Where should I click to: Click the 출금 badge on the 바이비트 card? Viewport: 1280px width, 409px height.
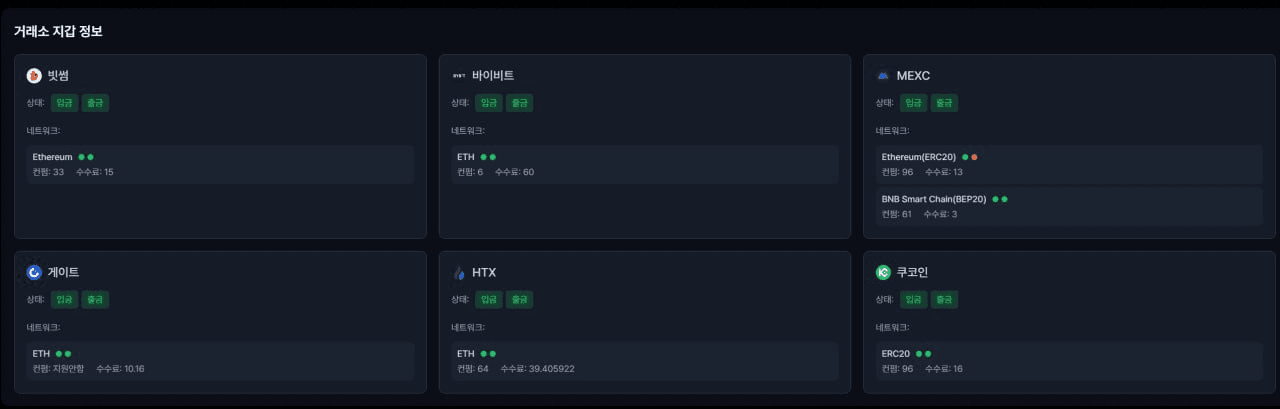[519, 102]
